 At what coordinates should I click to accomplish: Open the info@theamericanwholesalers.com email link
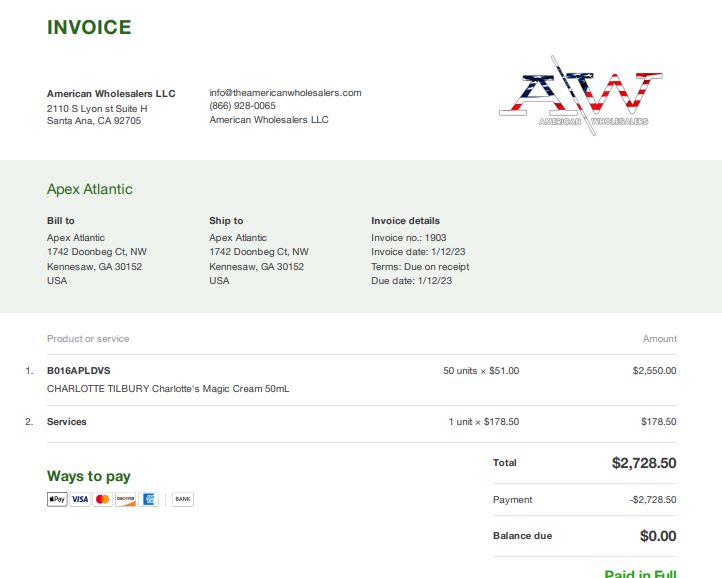tap(285, 93)
